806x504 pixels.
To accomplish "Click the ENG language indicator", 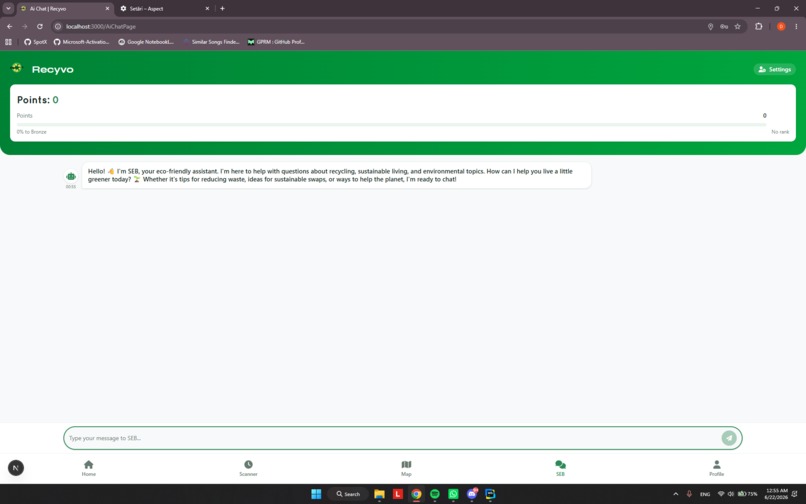I will (x=705, y=494).
